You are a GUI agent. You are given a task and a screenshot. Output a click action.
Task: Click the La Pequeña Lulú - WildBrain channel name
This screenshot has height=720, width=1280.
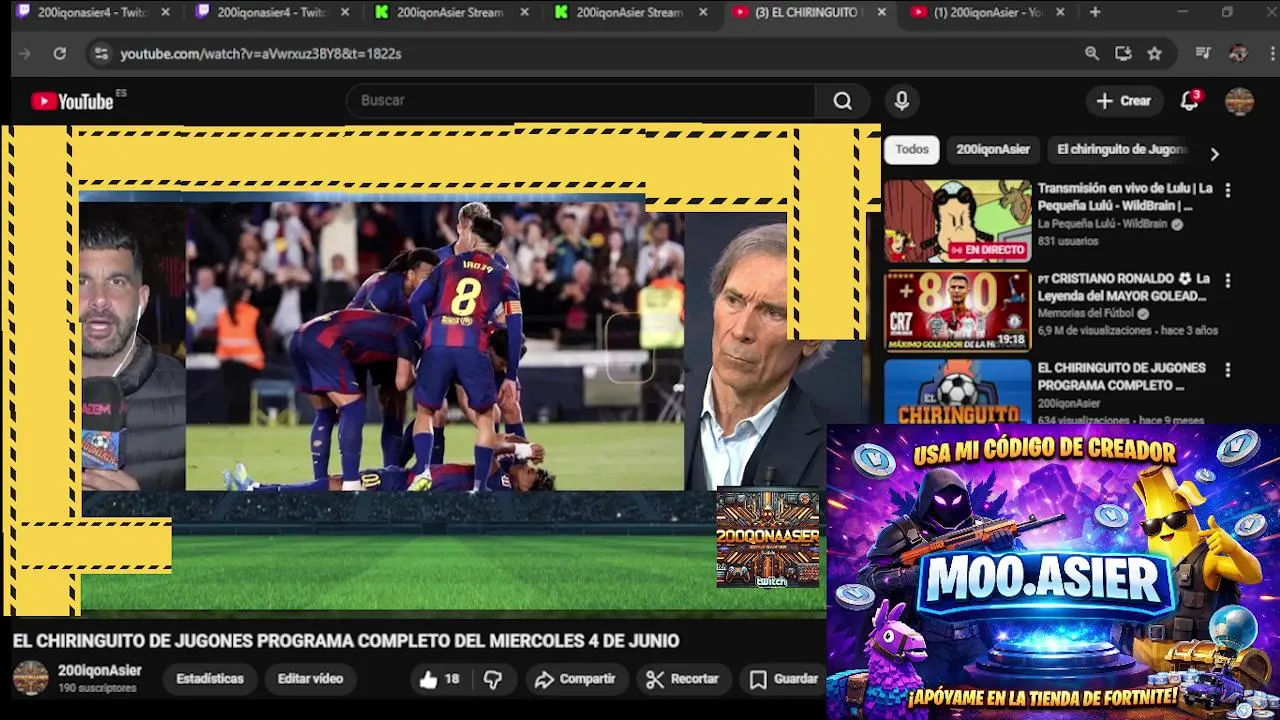click(1102, 224)
